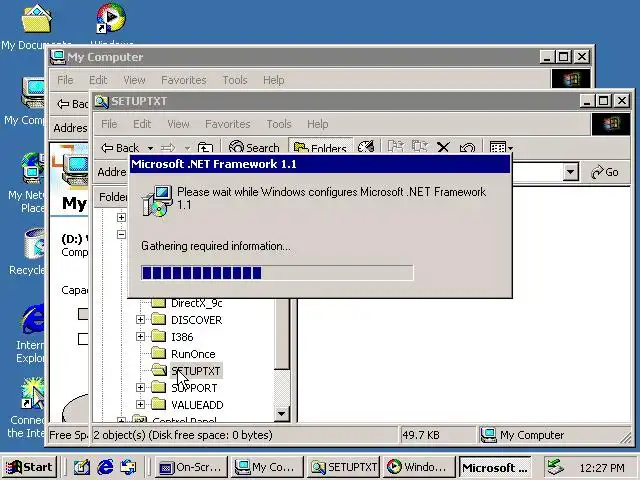Toggle the Folders pane button
Screen dimensions: 640x480
coord(320,148)
